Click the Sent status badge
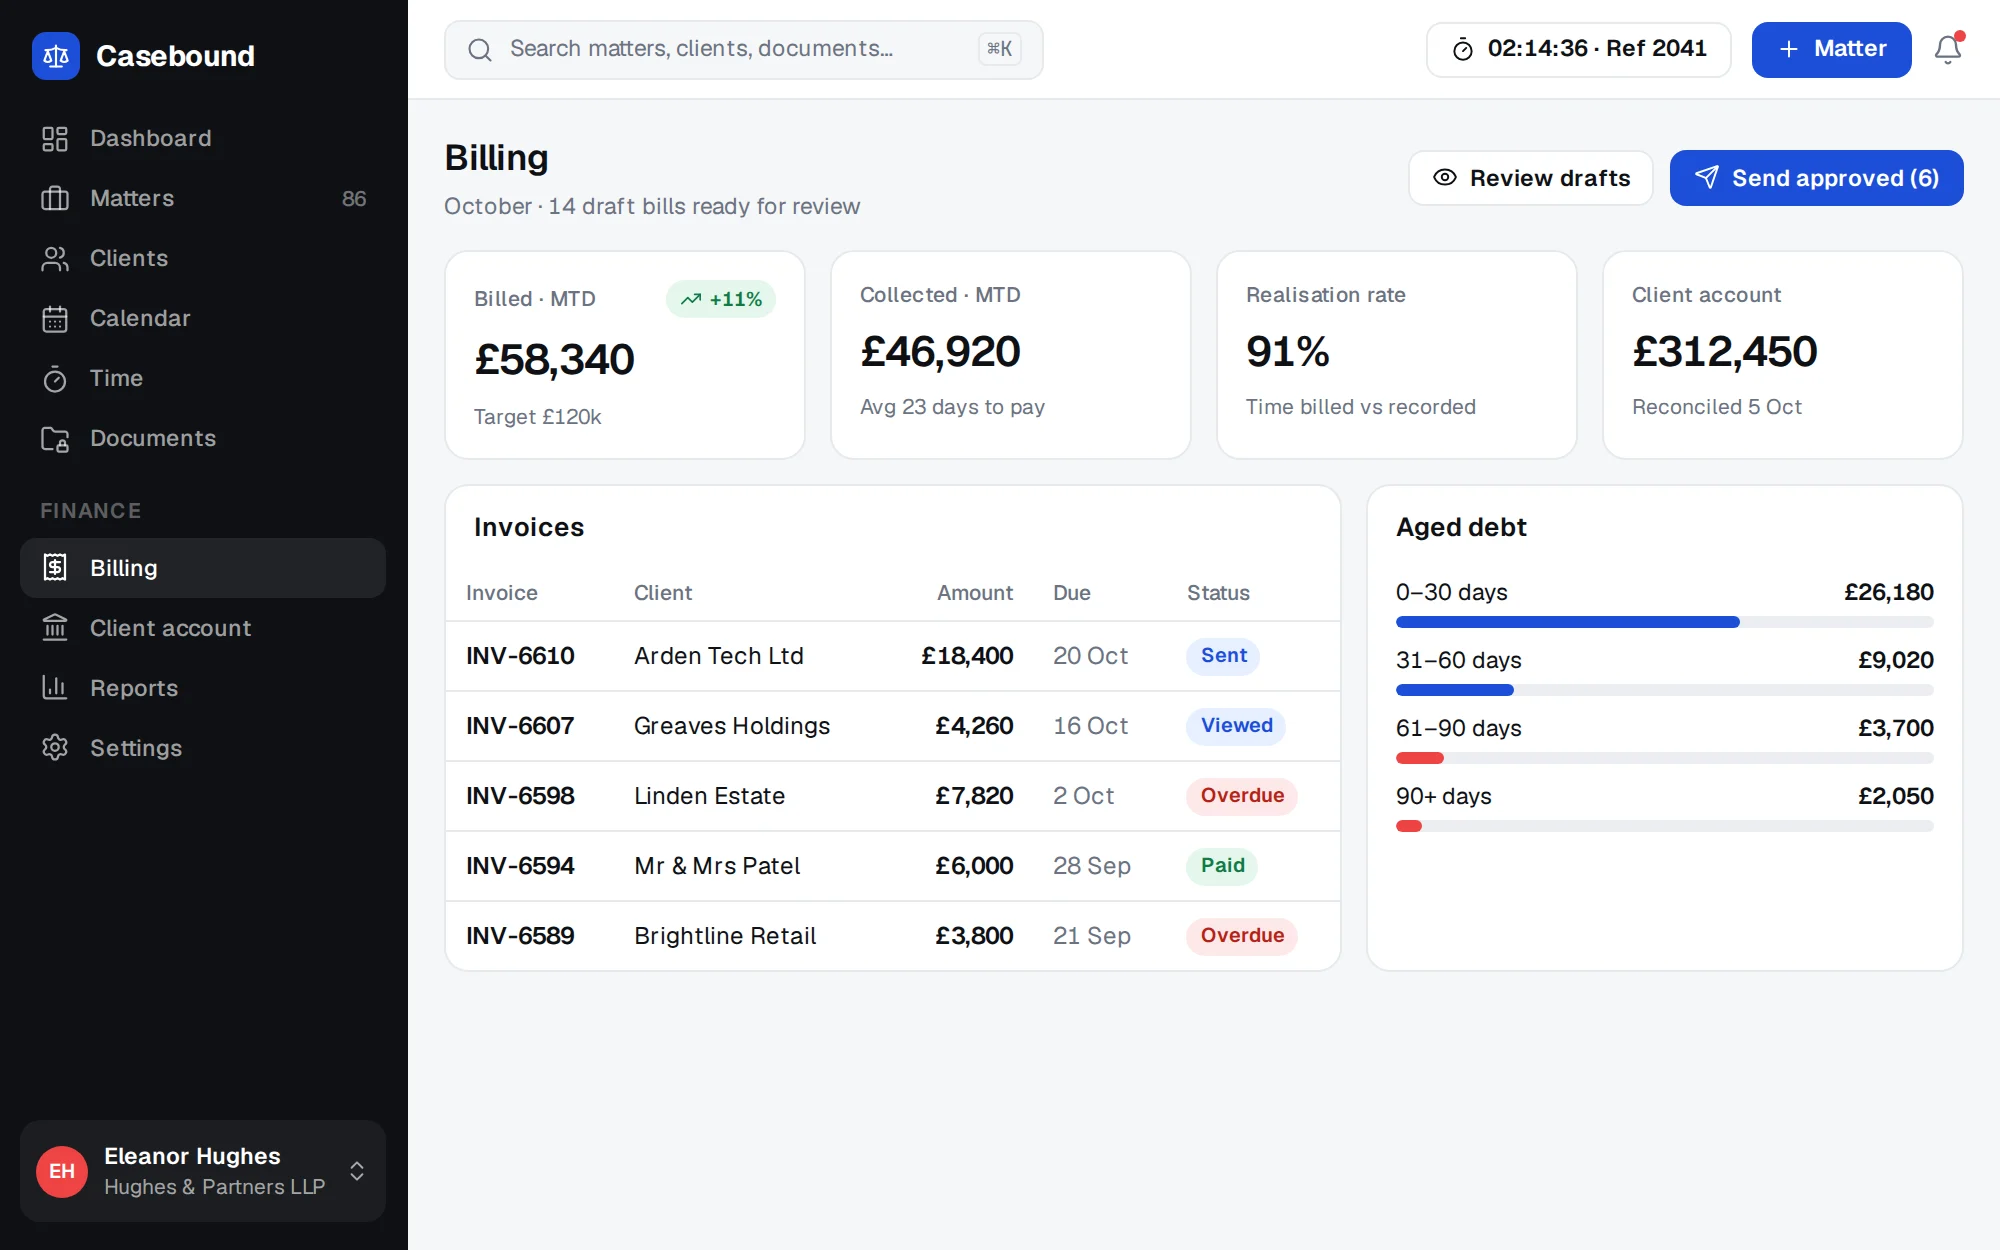The image size is (2000, 1250). click(1223, 656)
